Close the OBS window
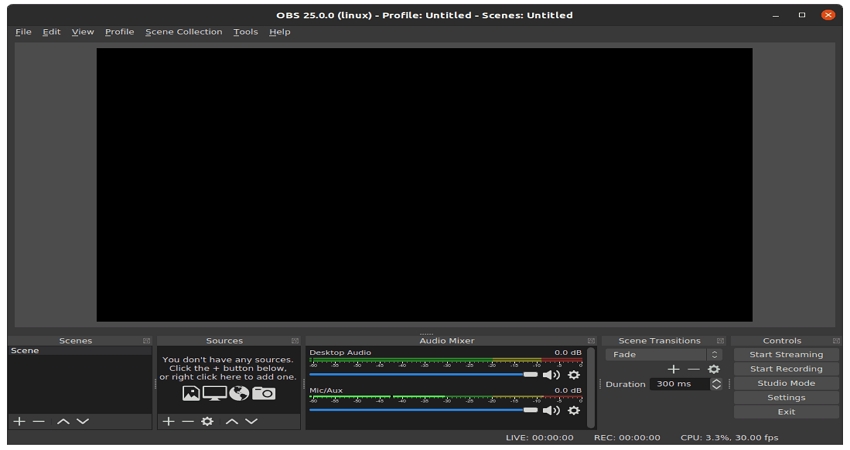The width and height of the screenshot is (850, 450). click(x=828, y=15)
